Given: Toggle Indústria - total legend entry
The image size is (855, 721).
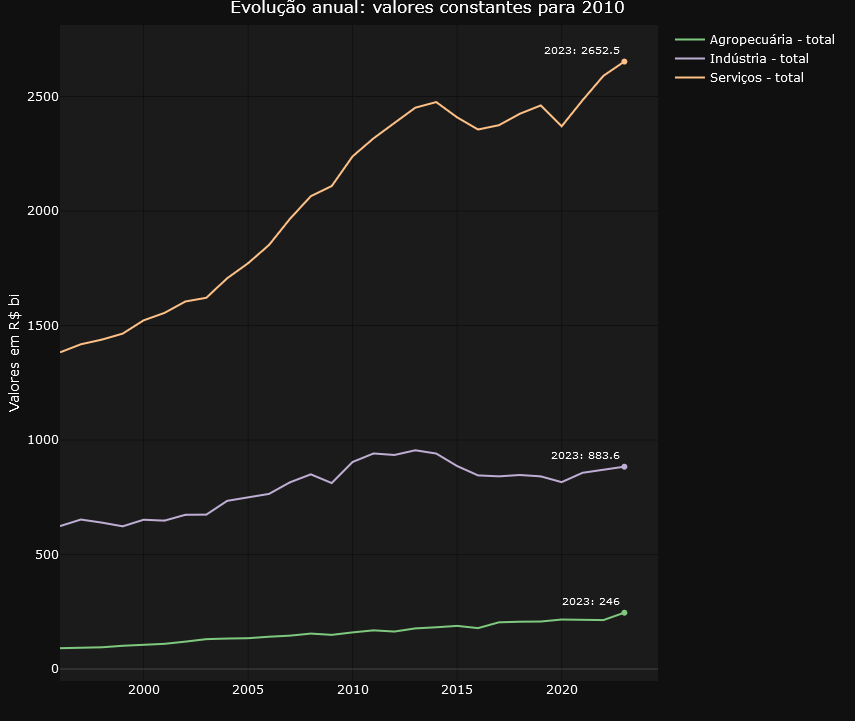Looking at the screenshot, I should coord(742,58).
